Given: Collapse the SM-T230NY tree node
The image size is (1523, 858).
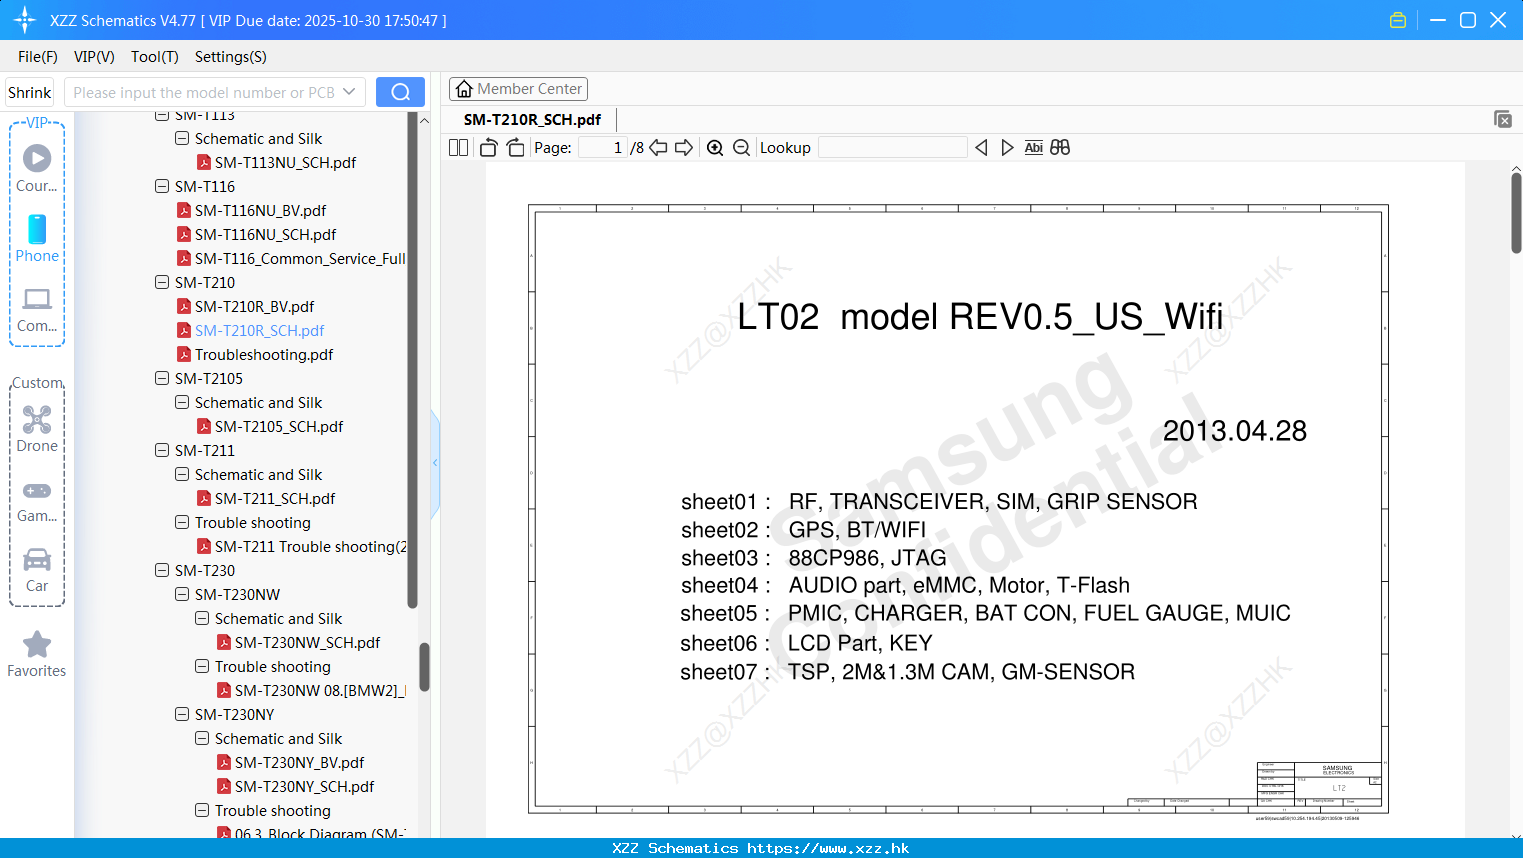Looking at the screenshot, I should pos(182,714).
